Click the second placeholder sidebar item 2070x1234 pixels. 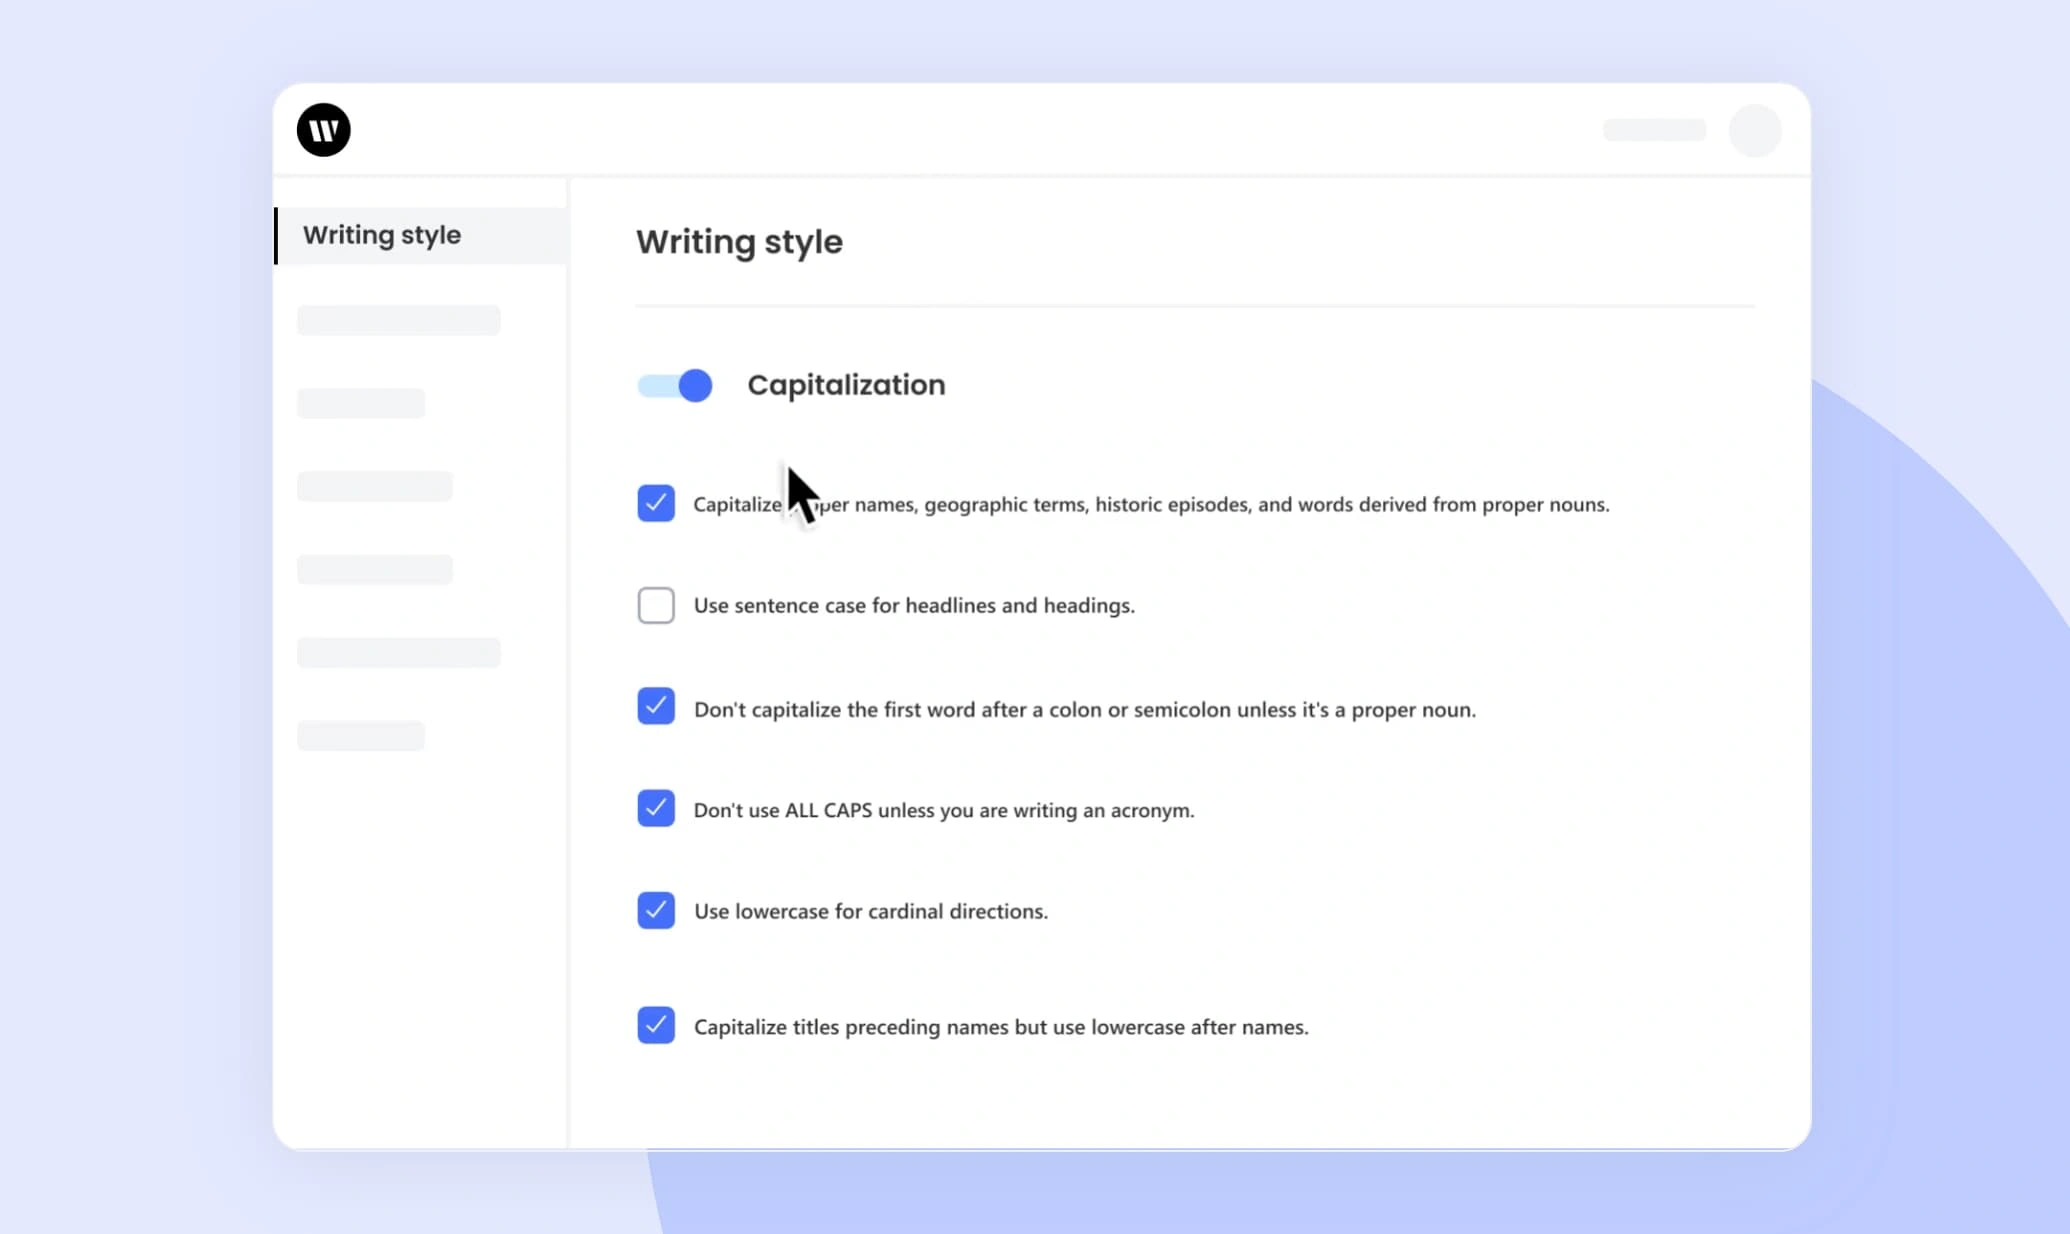tap(361, 403)
